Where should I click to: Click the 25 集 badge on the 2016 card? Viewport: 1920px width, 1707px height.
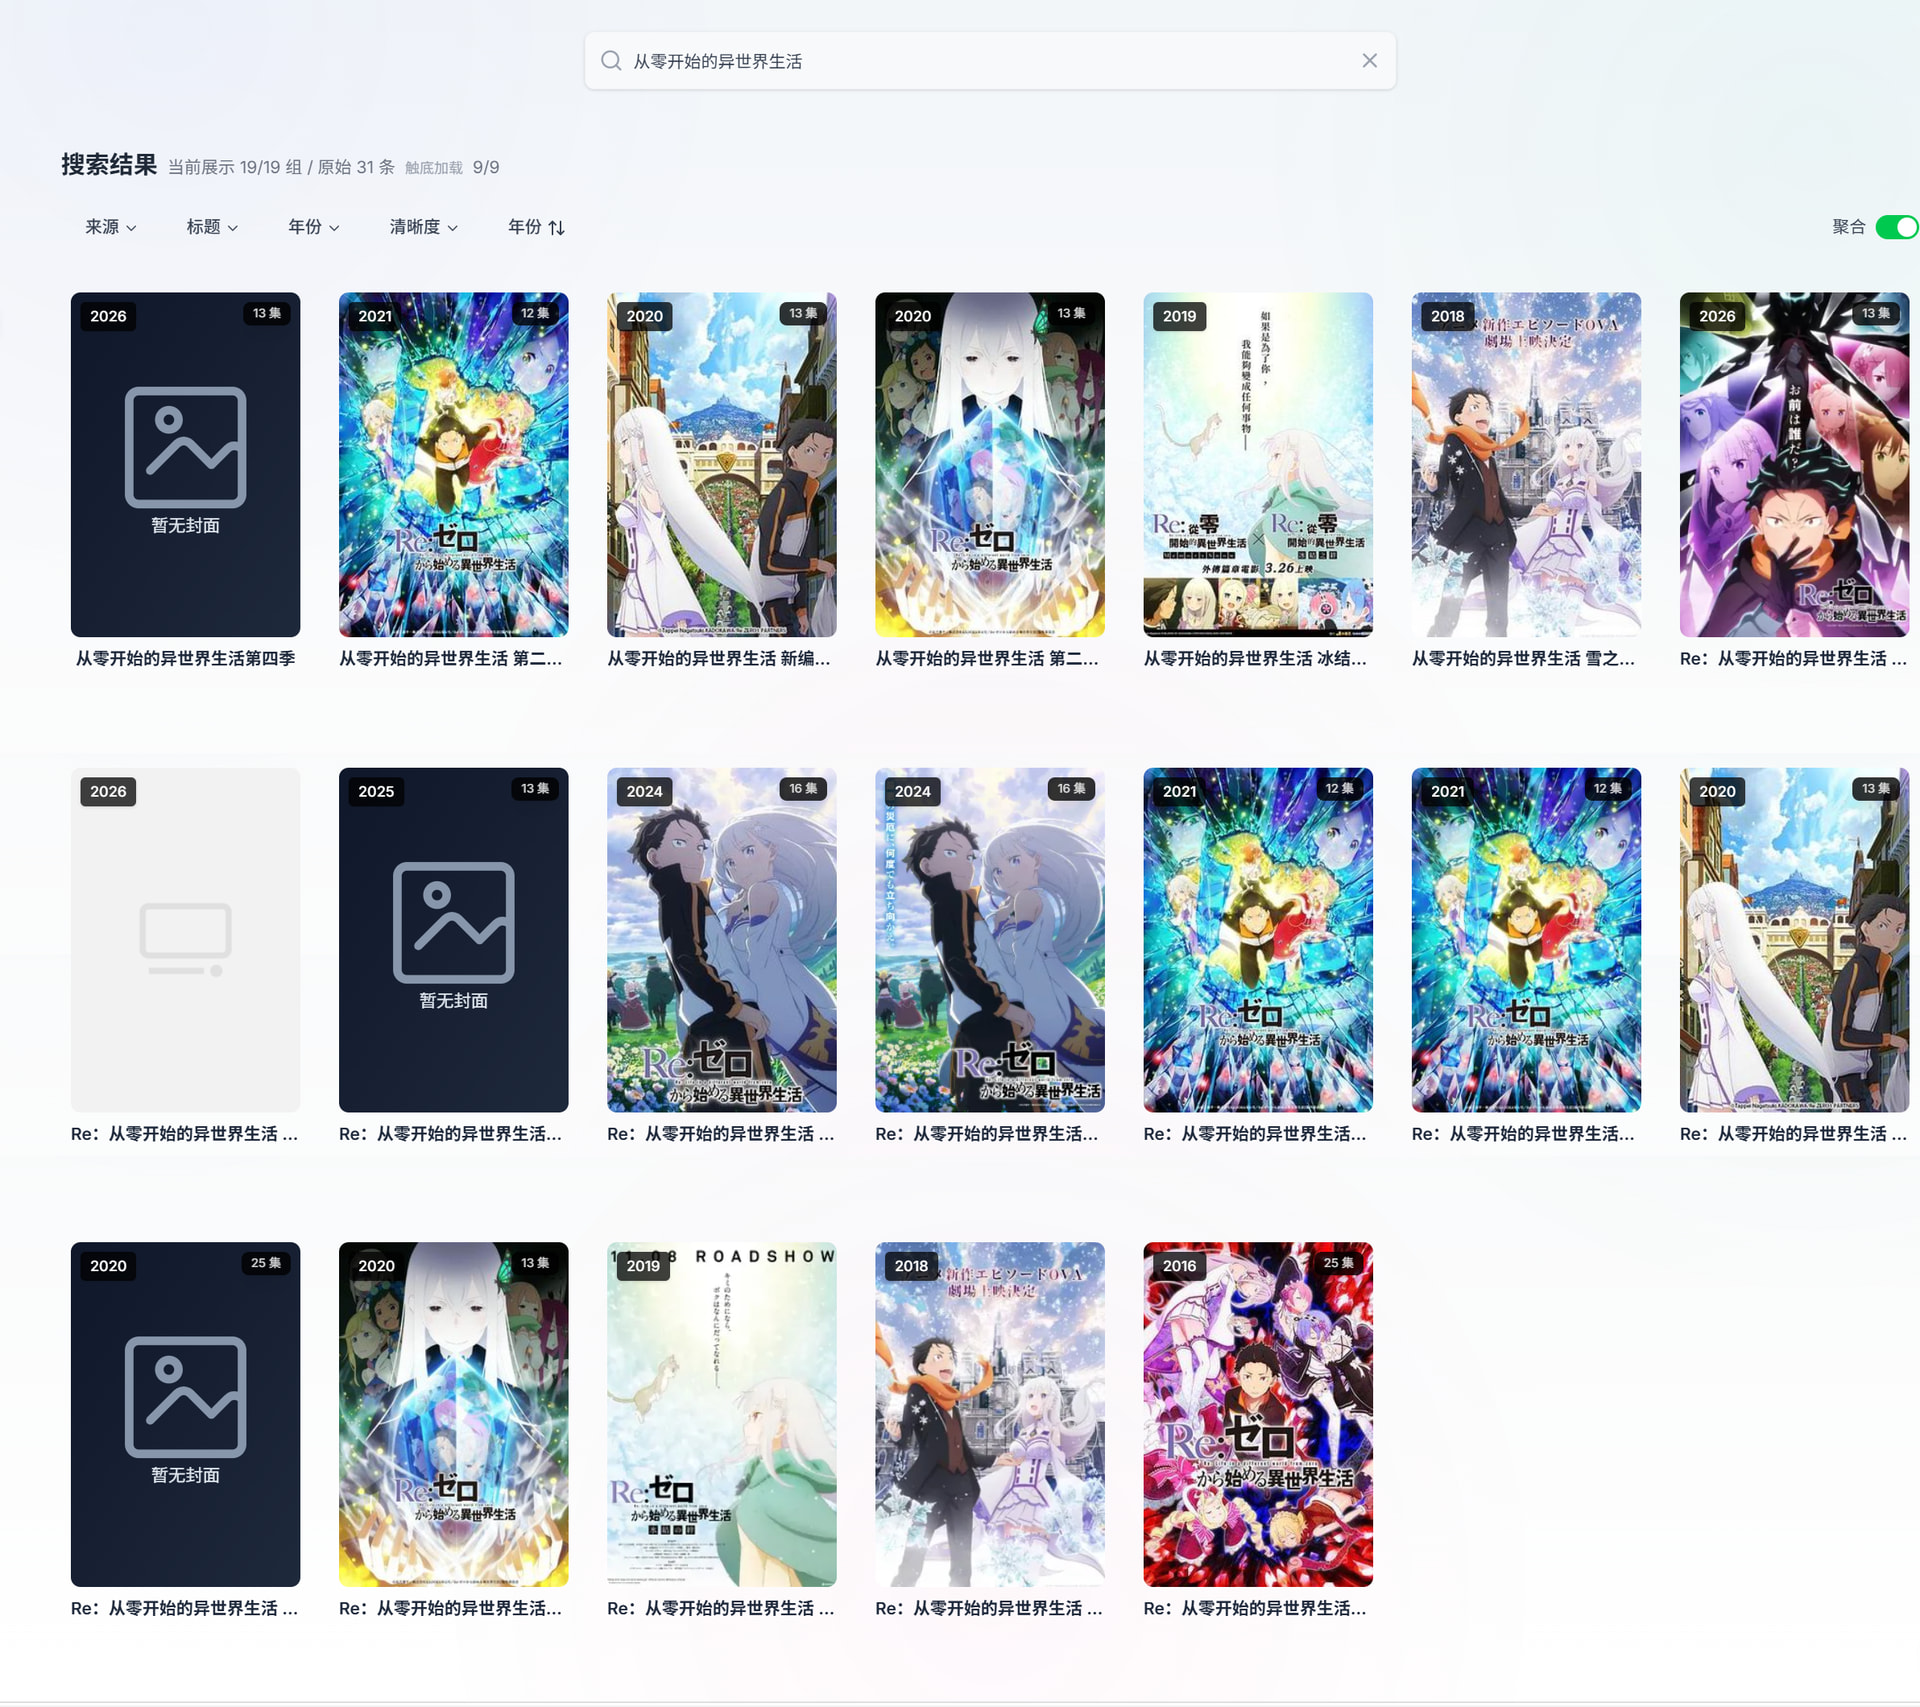point(1338,1263)
